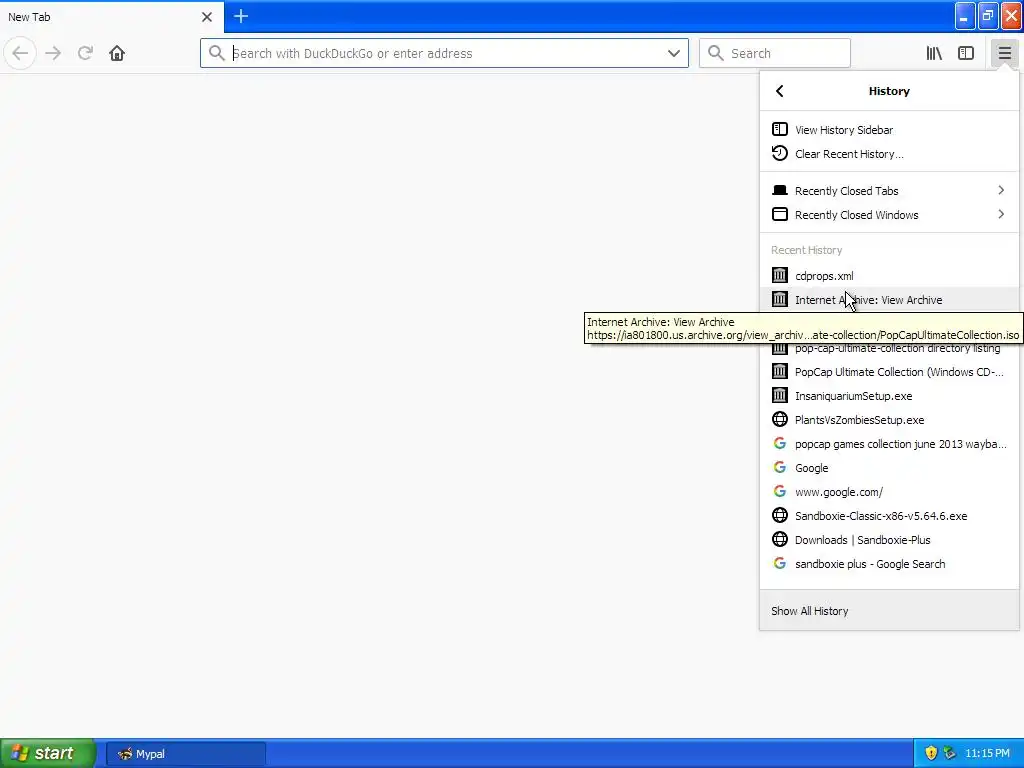Close the New Tab tab
Screen dimensions: 1024x768
coord(207,17)
